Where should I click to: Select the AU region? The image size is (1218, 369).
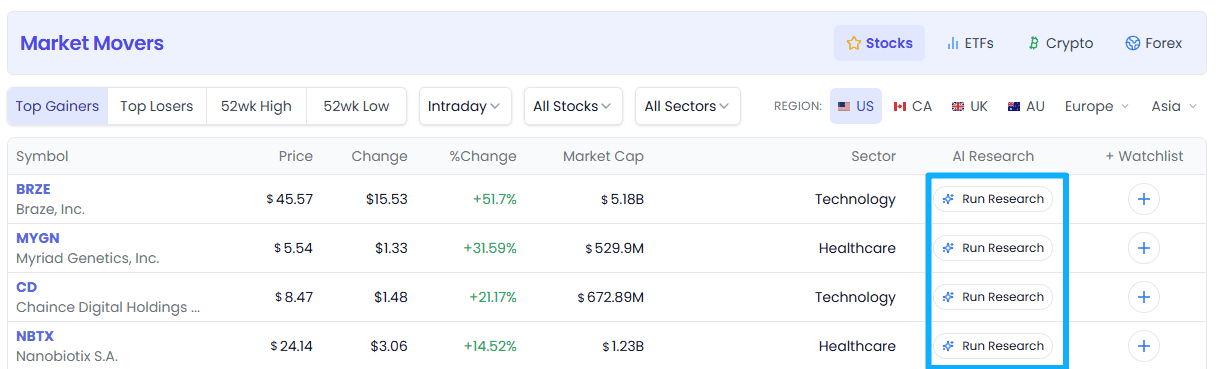(1026, 106)
